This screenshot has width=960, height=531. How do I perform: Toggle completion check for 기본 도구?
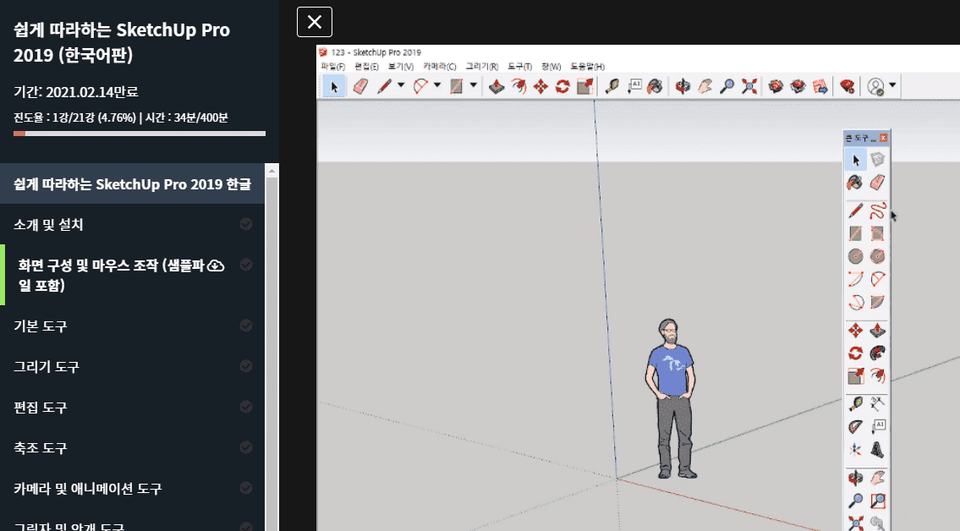coord(246,325)
